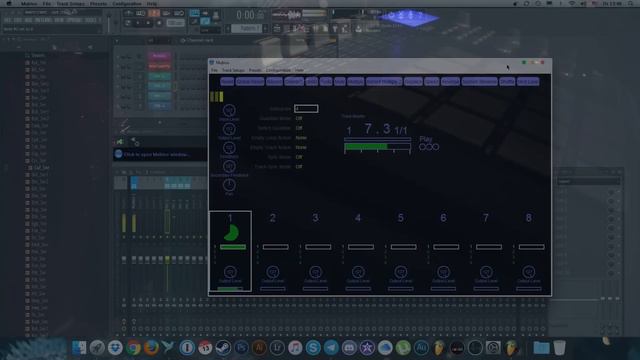Open Telegram from the Dock

(x=331, y=348)
